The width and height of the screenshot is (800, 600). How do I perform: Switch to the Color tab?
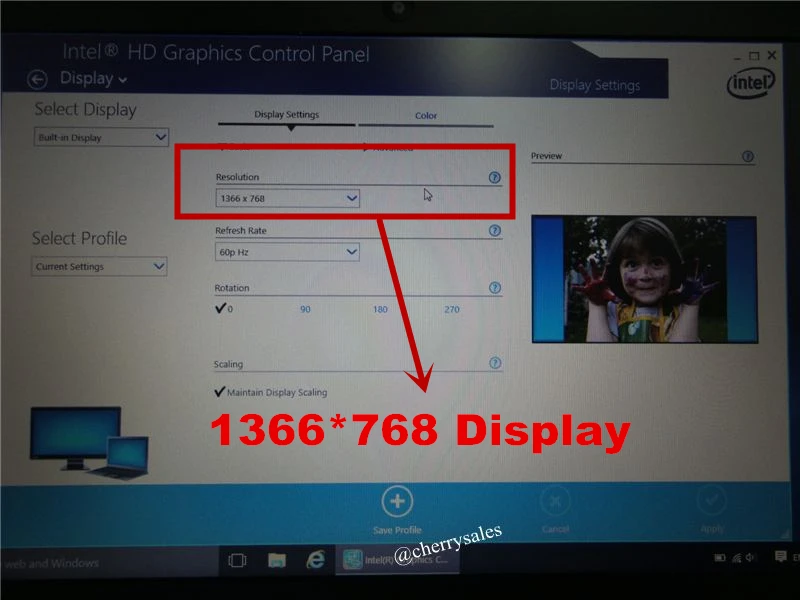pyautogui.click(x=426, y=116)
